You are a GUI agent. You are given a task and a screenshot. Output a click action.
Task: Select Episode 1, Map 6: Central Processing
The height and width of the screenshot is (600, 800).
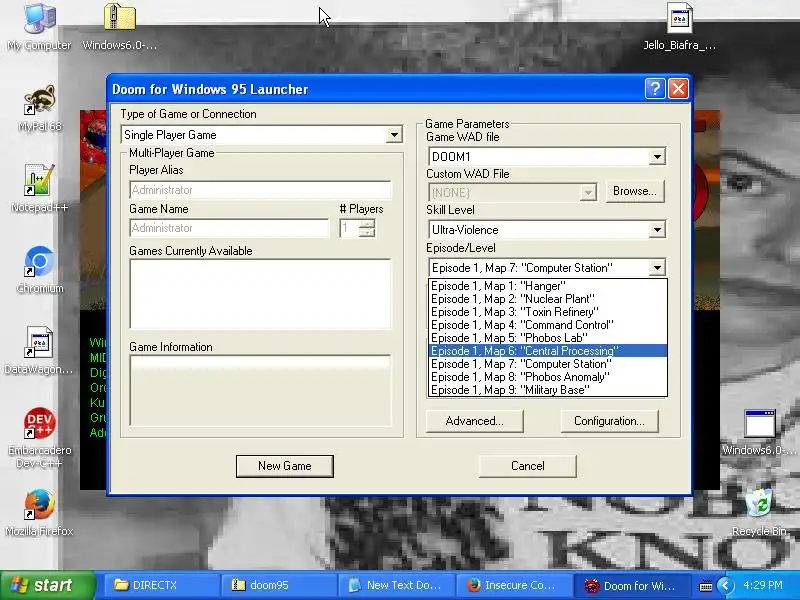[x=547, y=351]
